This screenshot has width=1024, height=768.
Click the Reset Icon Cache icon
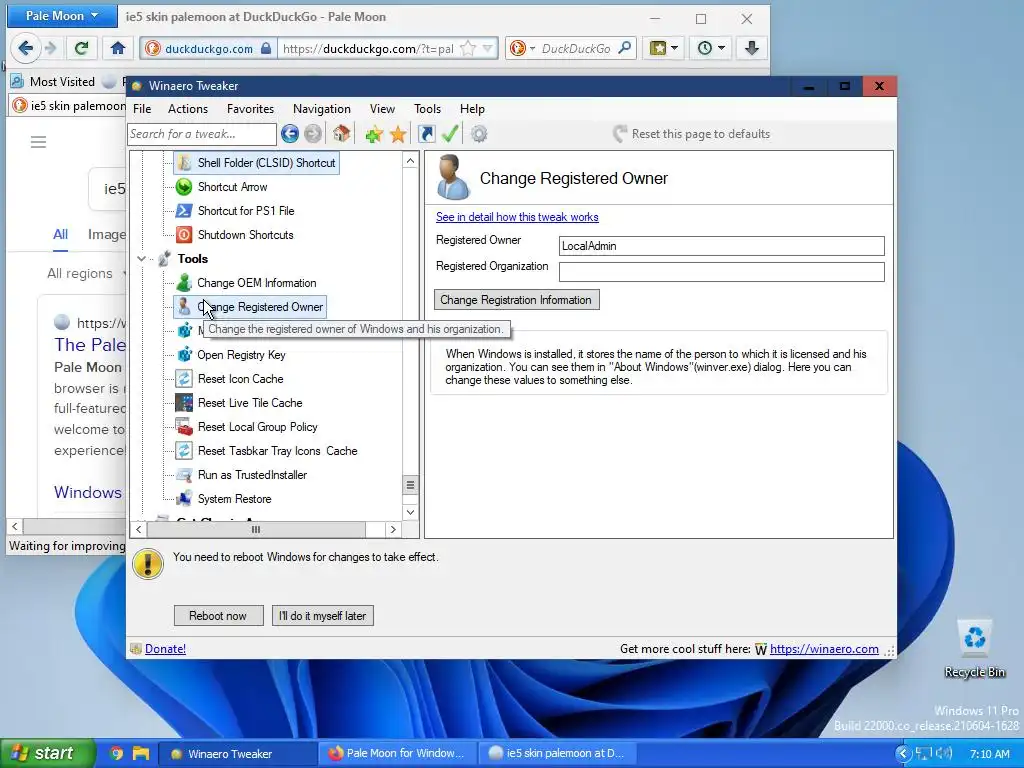[x=184, y=379]
